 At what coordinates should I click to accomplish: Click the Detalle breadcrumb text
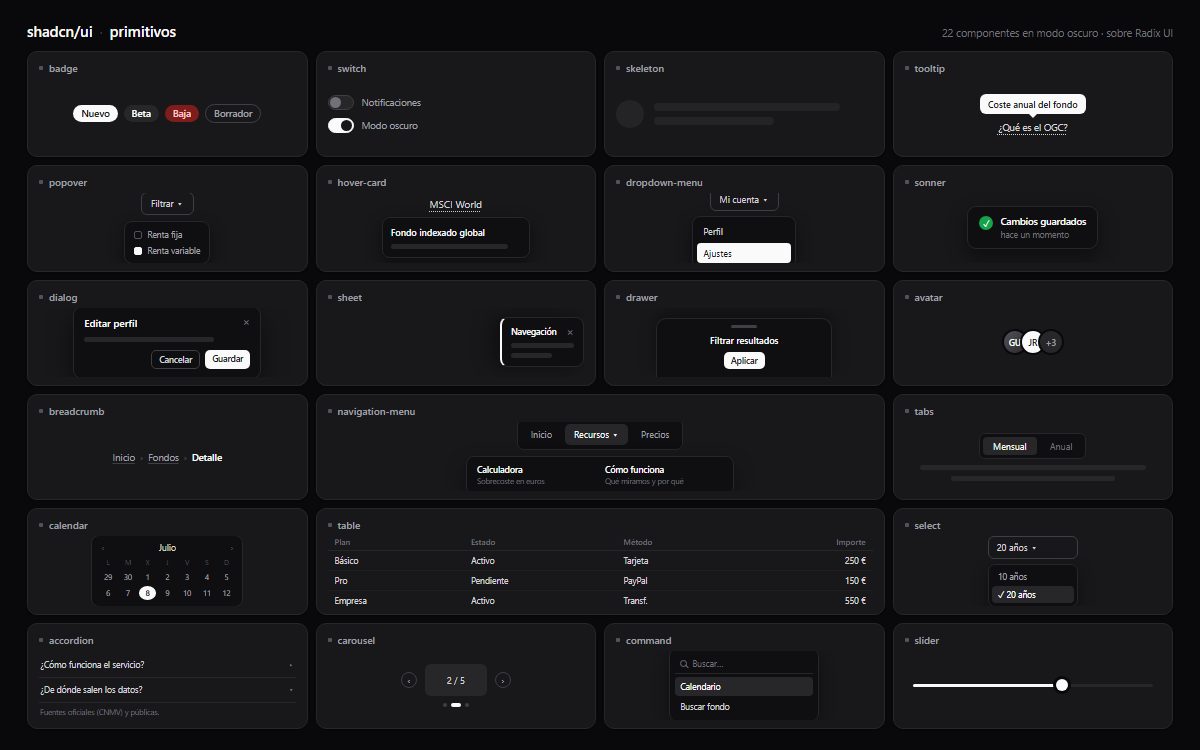pos(207,458)
